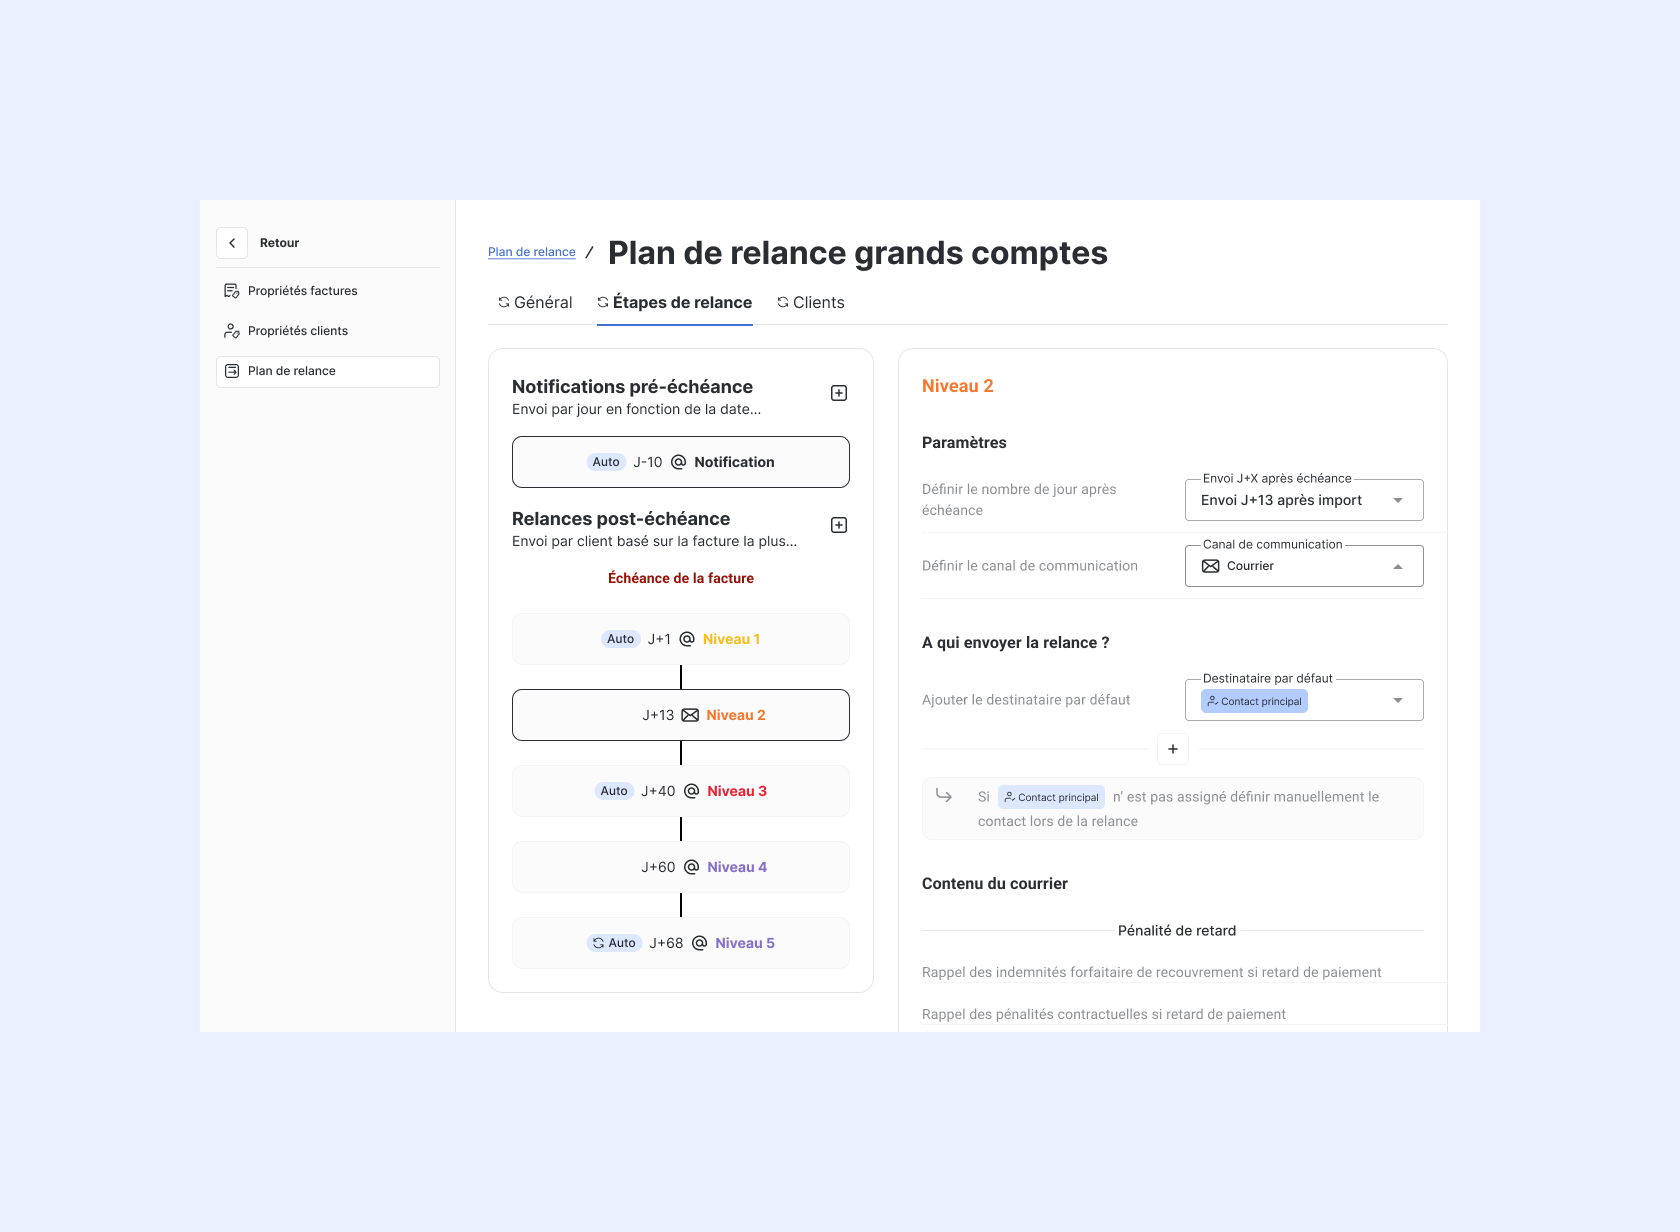The image size is (1680, 1232).
Task: Click the Auto badge on Niveau 3
Action: 614,791
